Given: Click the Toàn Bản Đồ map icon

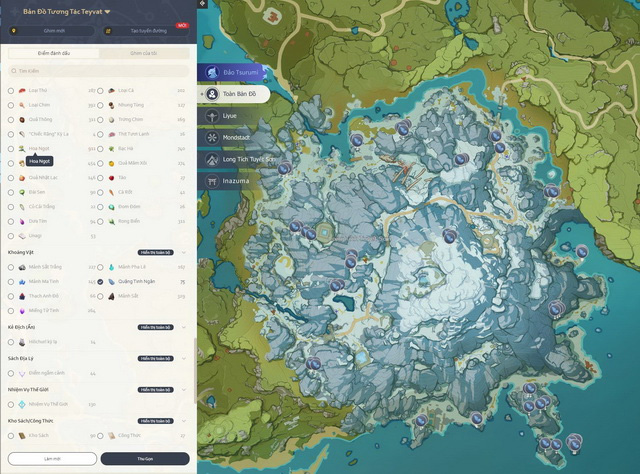Looking at the screenshot, I should 212,94.
